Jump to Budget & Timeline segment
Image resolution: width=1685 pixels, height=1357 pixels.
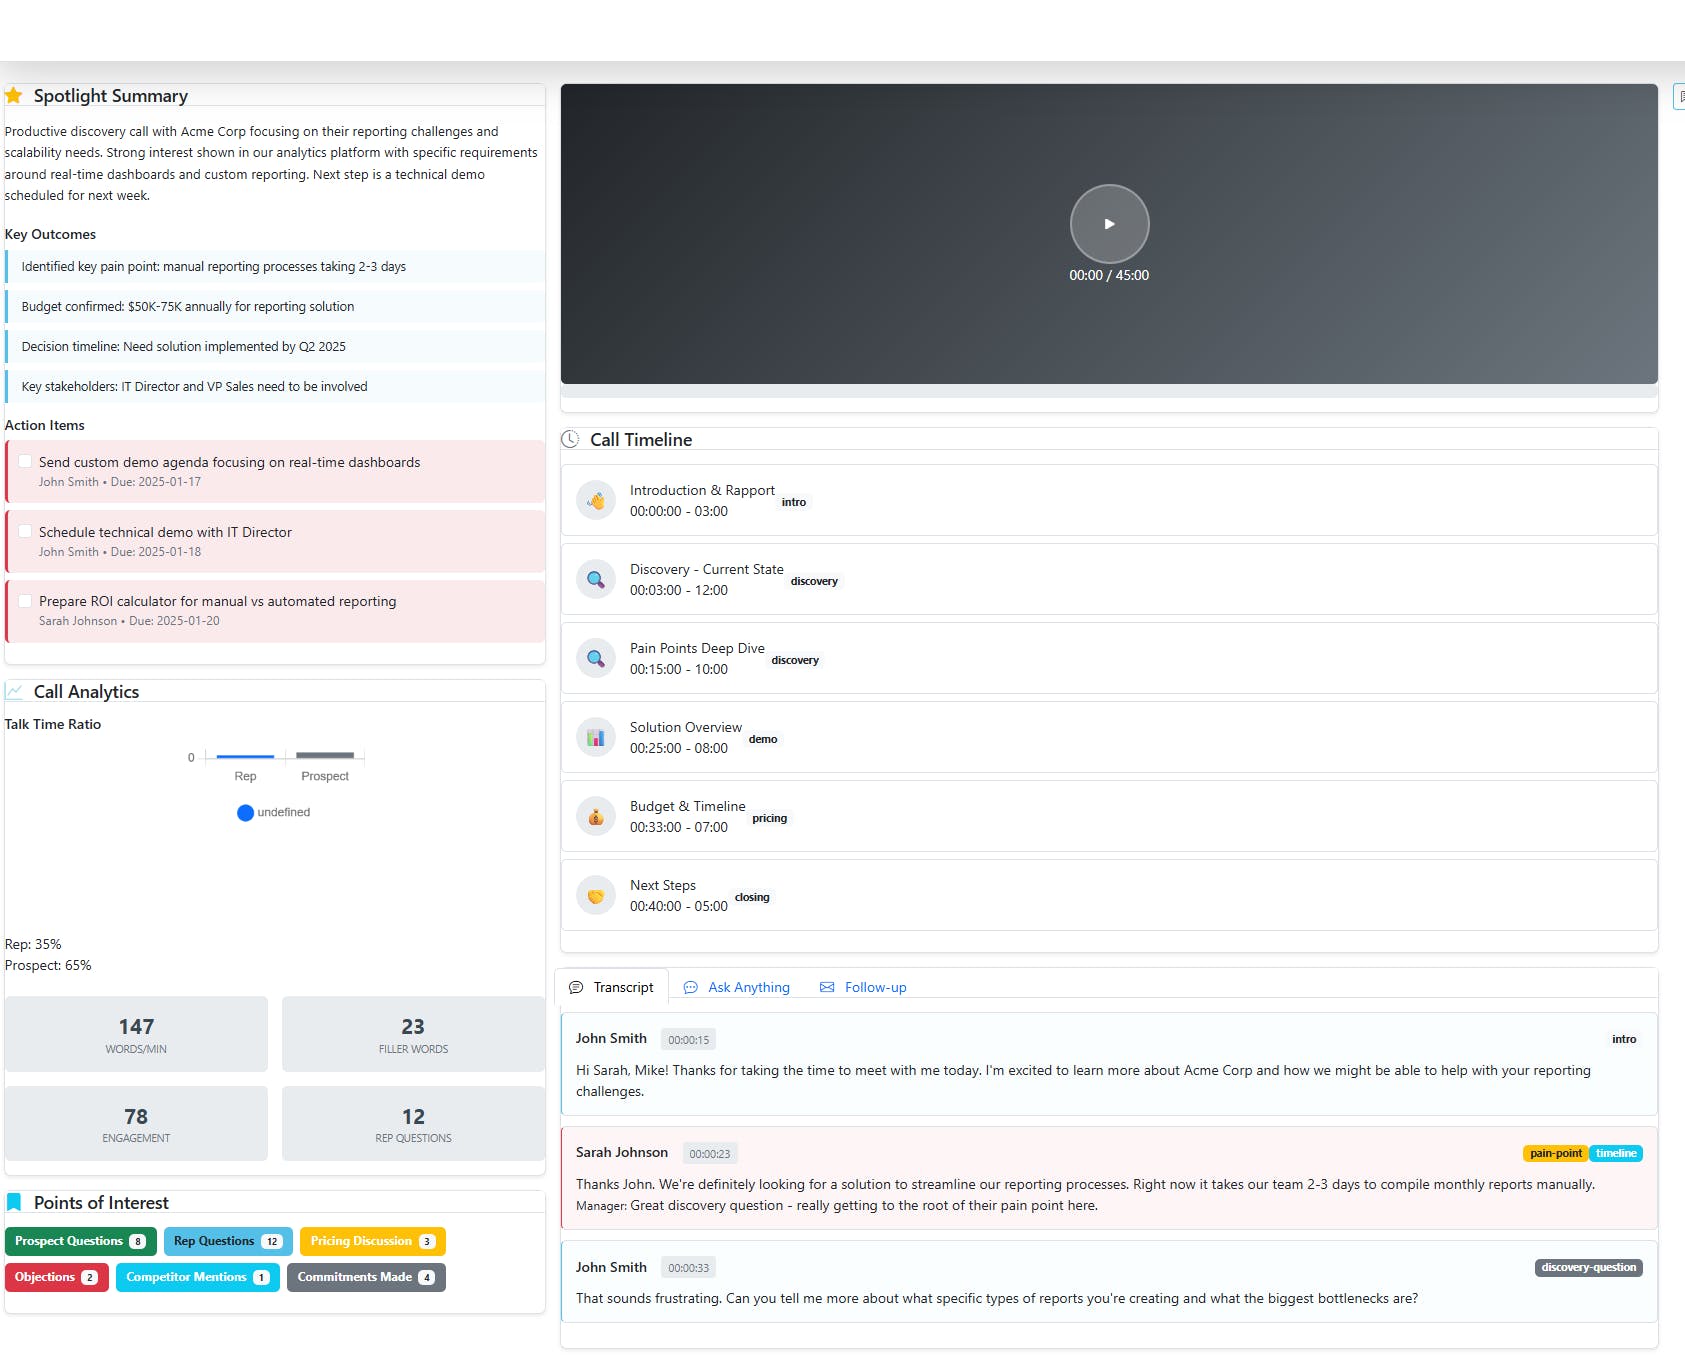(x=1109, y=816)
